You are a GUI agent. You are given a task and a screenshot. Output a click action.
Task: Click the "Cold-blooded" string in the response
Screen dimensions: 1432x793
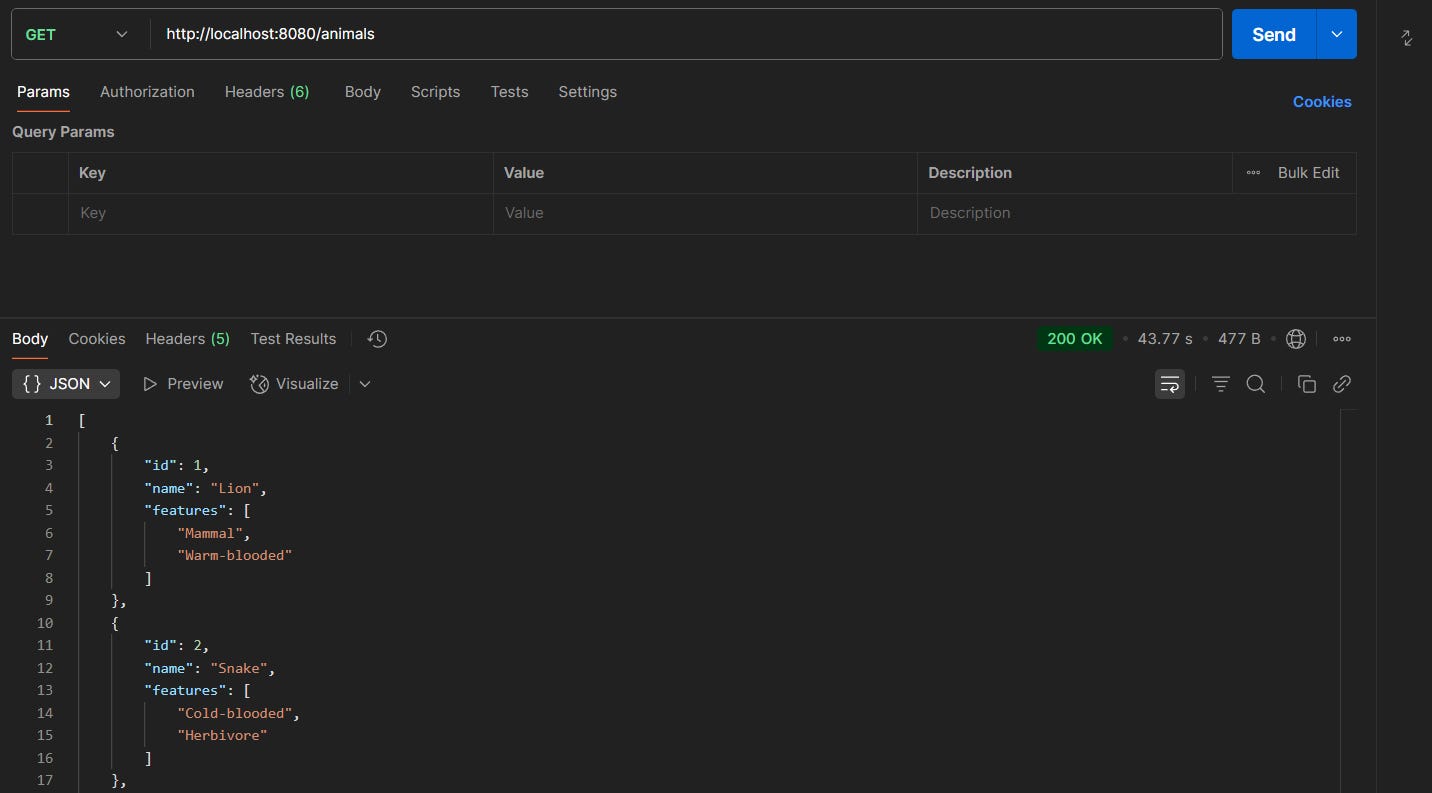pyautogui.click(x=236, y=713)
